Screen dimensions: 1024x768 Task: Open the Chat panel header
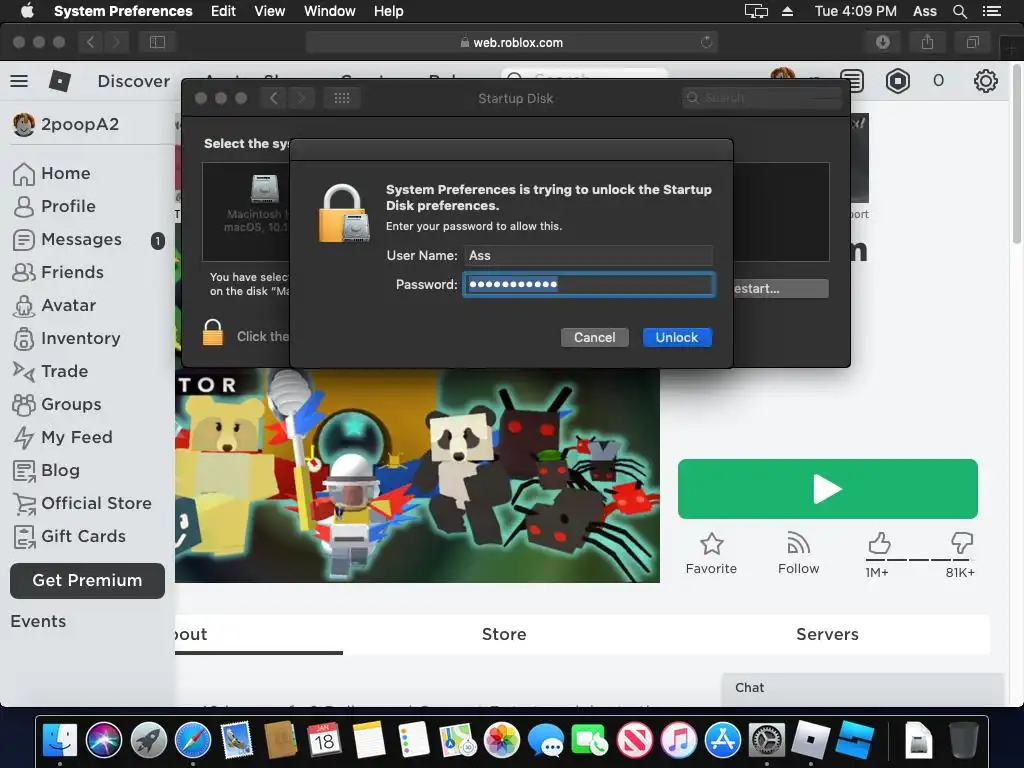tap(862, 688)
